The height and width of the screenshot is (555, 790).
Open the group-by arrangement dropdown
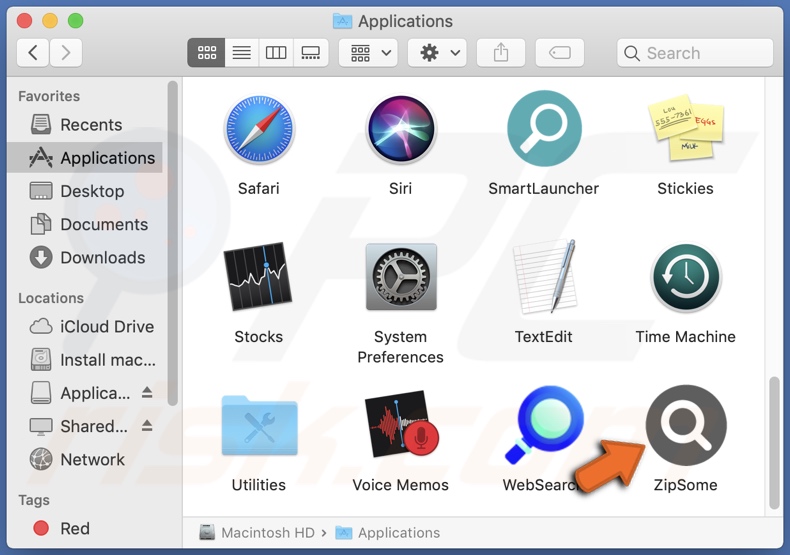tap(369, 53)
